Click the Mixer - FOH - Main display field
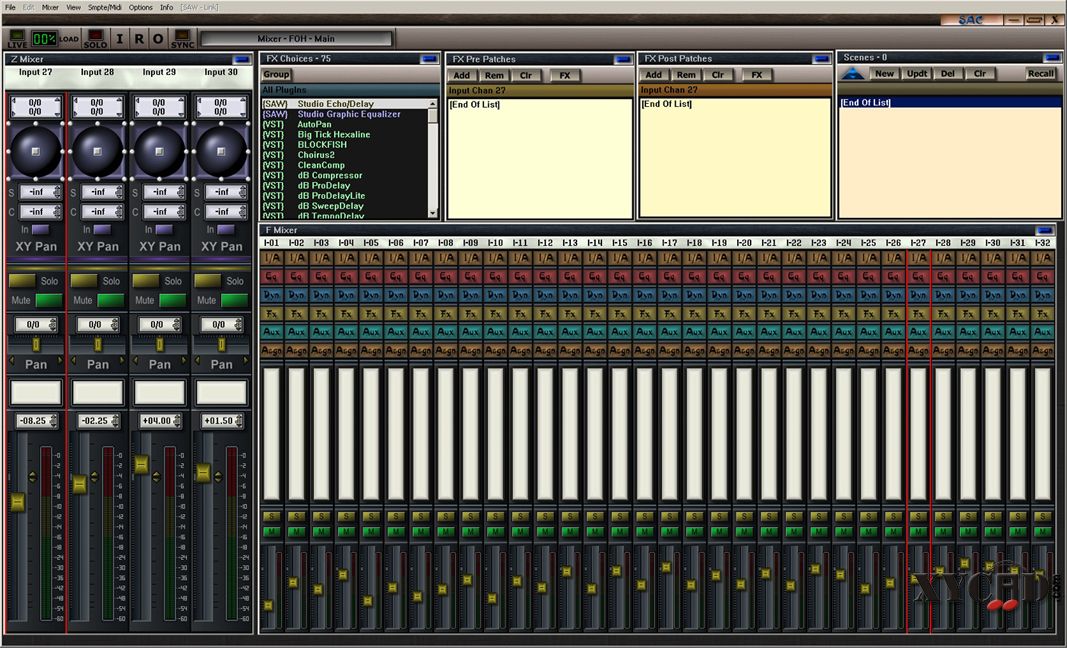Image resolution: width=1067 pixels, height=648 pixels. click(x=296, y=39)
